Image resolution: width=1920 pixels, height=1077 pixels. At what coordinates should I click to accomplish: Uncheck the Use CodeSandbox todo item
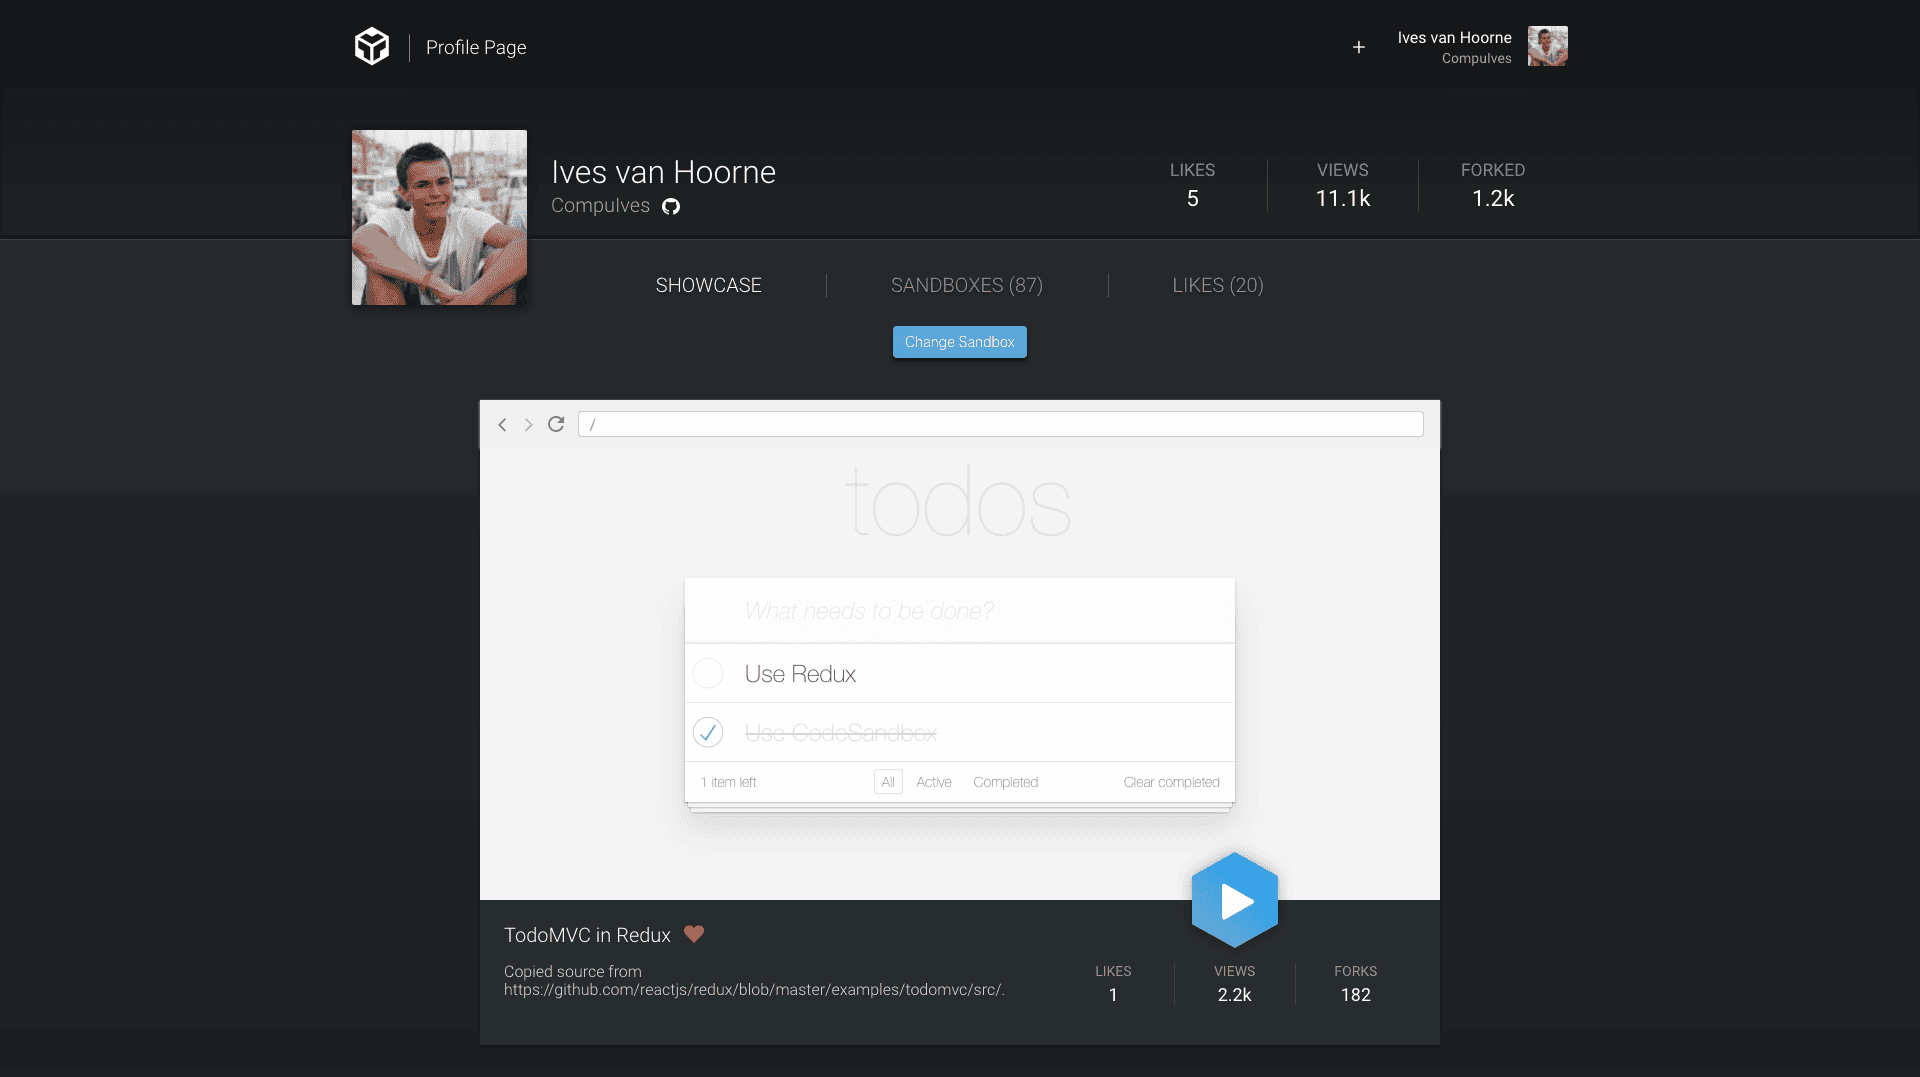tap(708, 732)
